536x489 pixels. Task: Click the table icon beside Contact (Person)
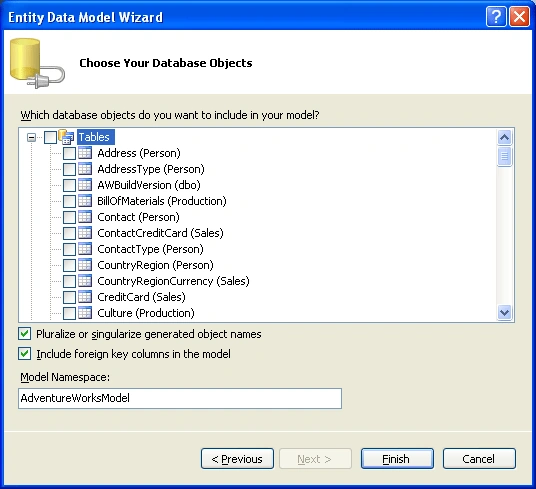[x=85, y=217]
